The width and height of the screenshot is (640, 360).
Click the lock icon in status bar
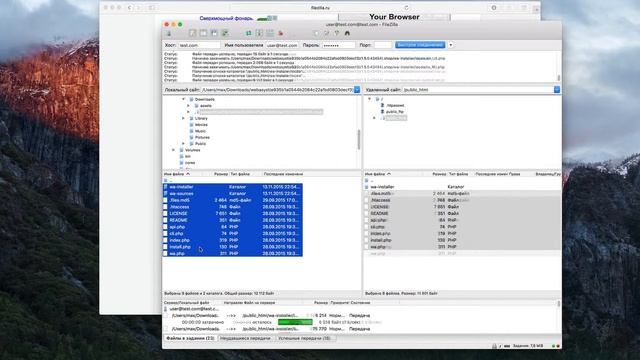[494, 346]
